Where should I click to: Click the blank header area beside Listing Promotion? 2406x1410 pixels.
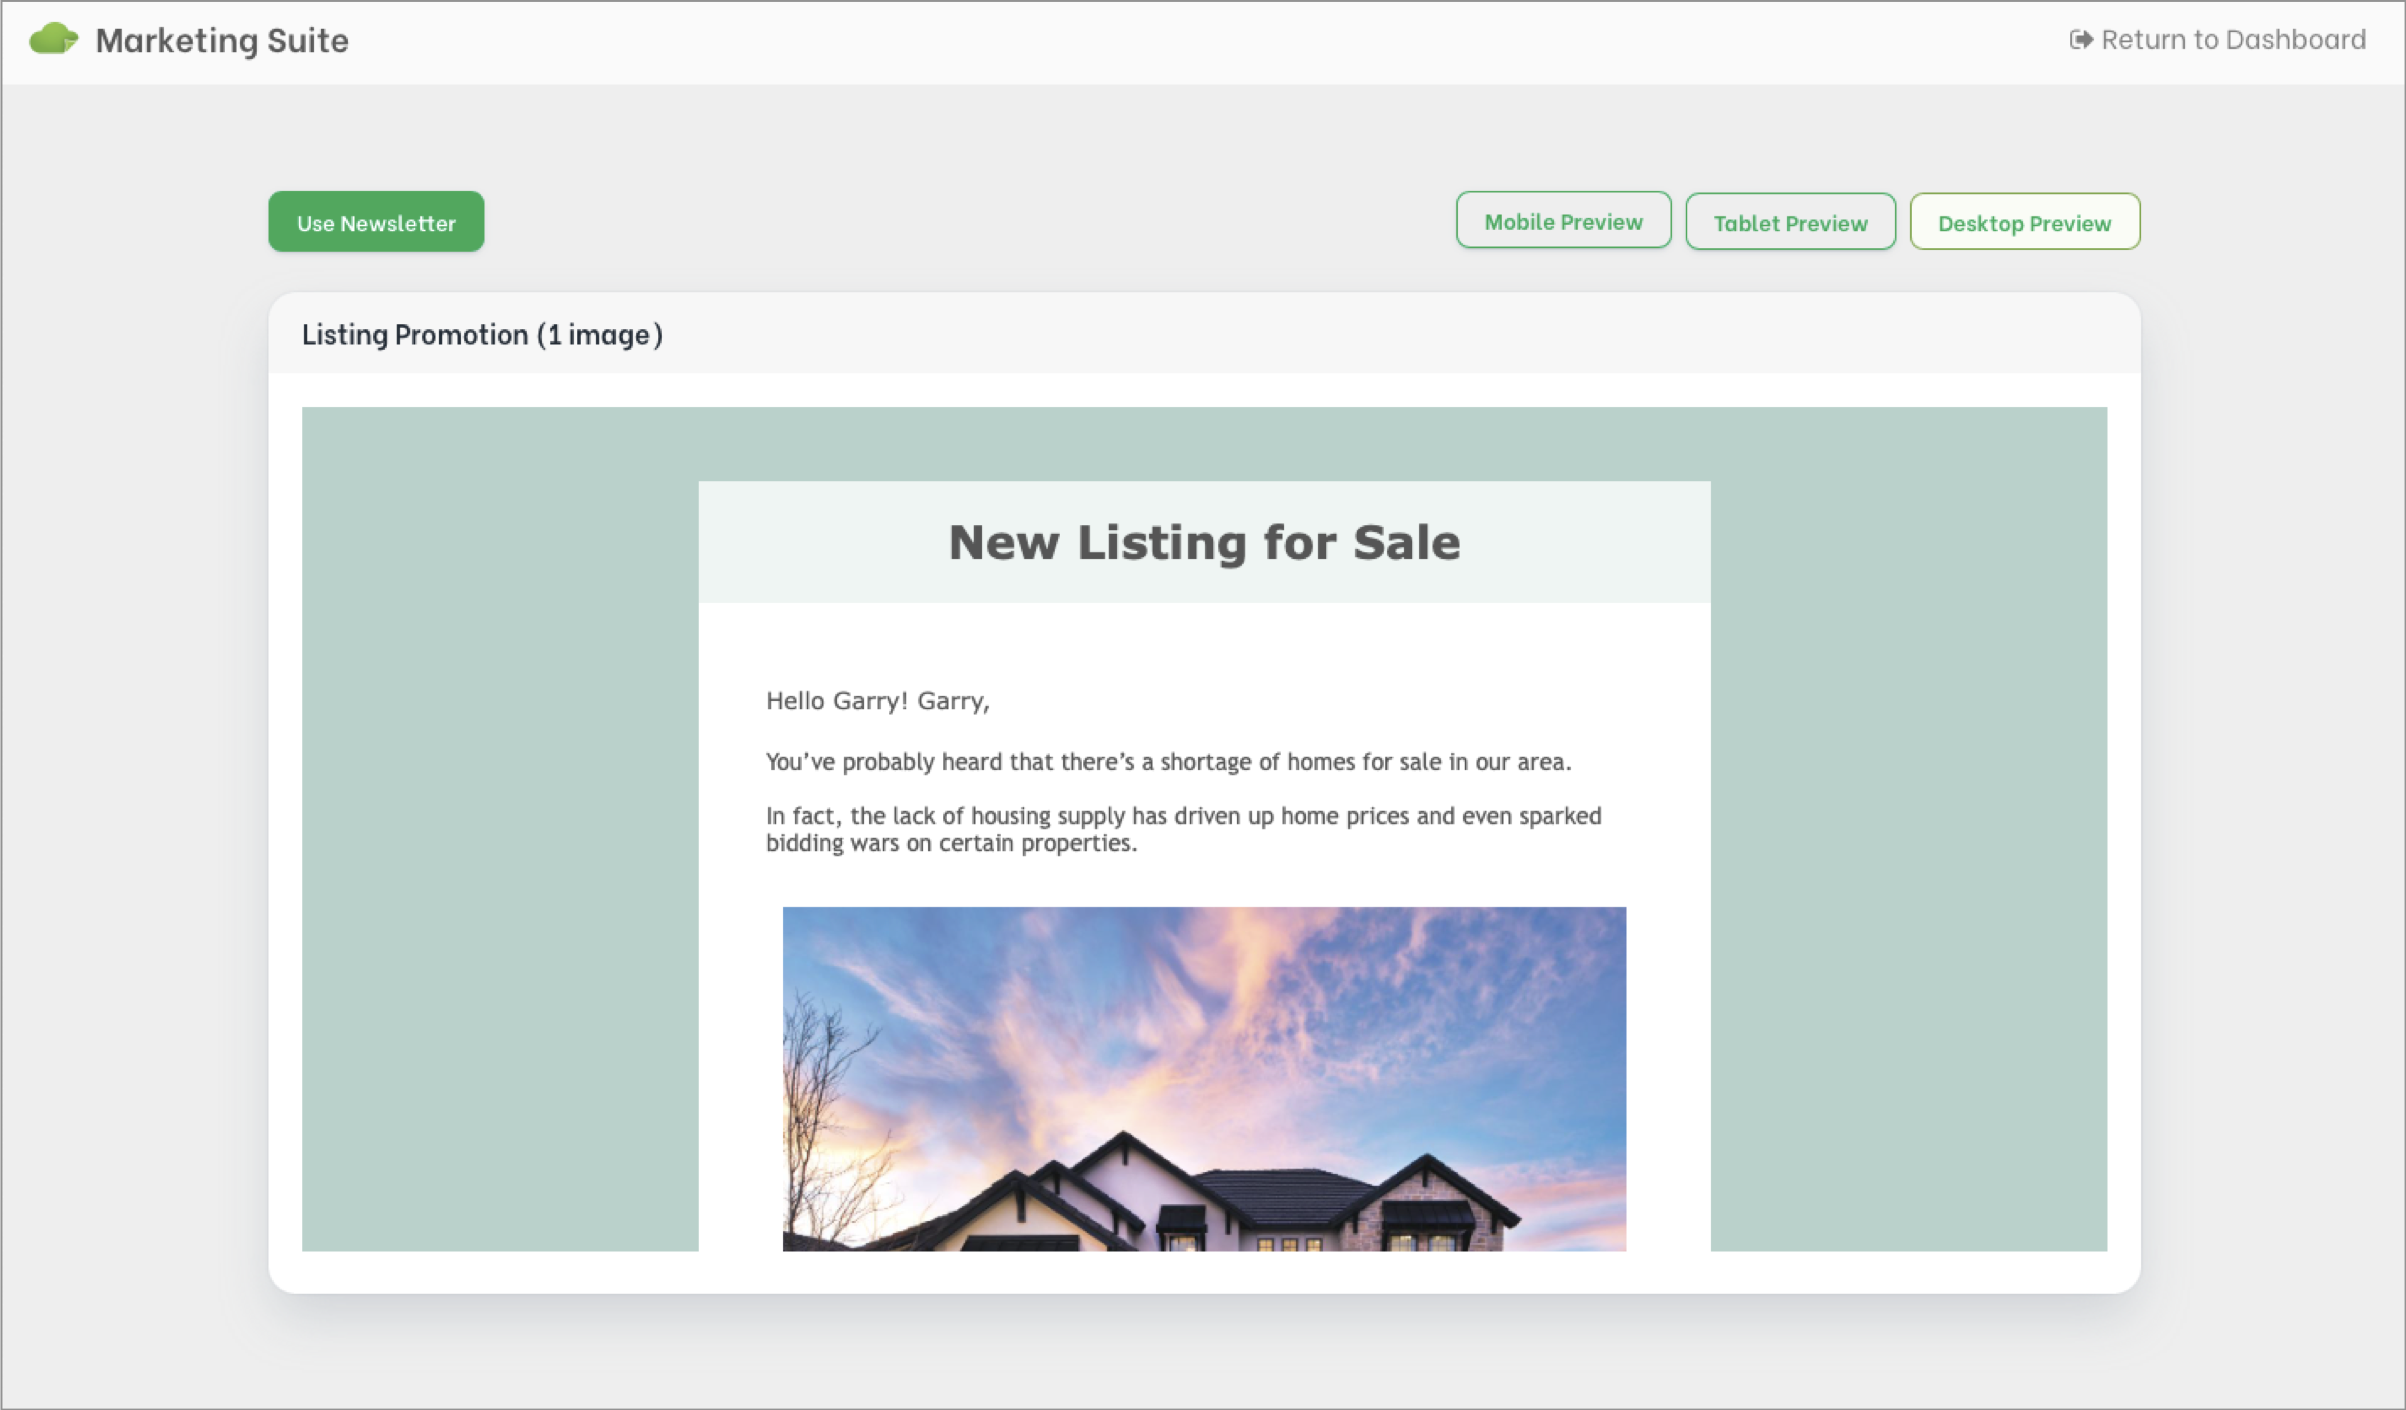[x=1400, y=334]
